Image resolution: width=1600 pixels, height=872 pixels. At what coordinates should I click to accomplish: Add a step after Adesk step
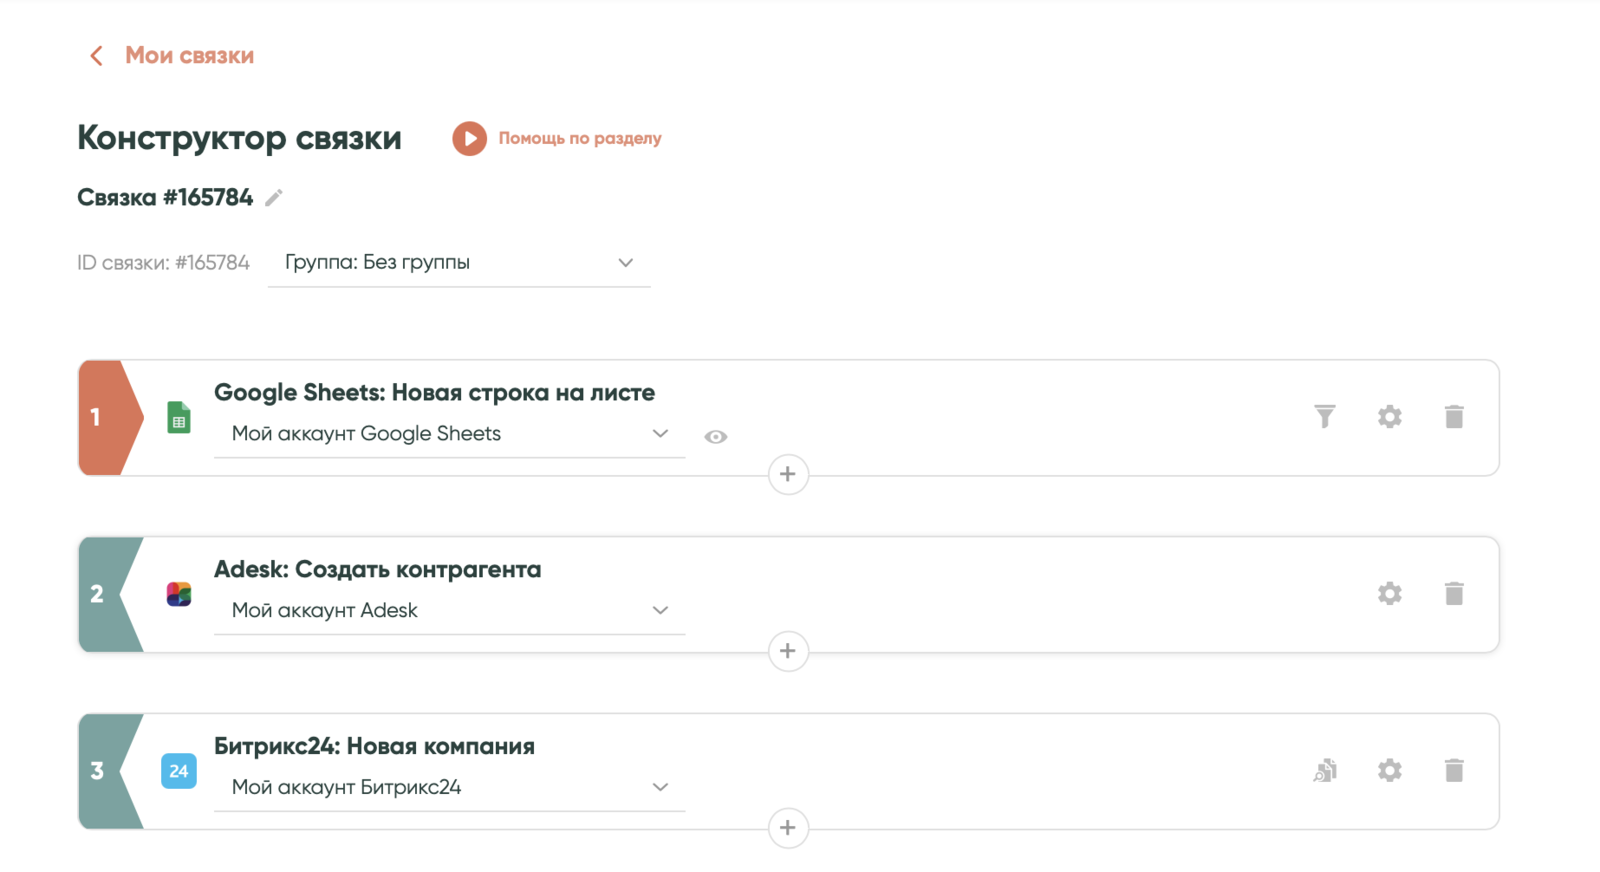point(788,651)
